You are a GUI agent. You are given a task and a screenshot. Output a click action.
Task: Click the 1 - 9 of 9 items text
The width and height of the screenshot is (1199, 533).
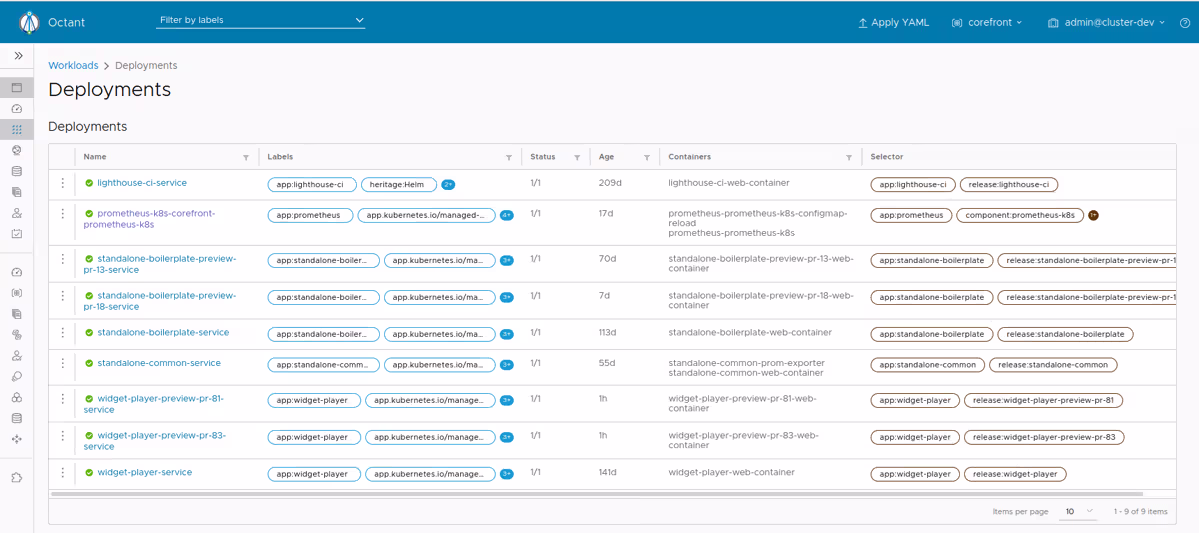[1140, 512]
